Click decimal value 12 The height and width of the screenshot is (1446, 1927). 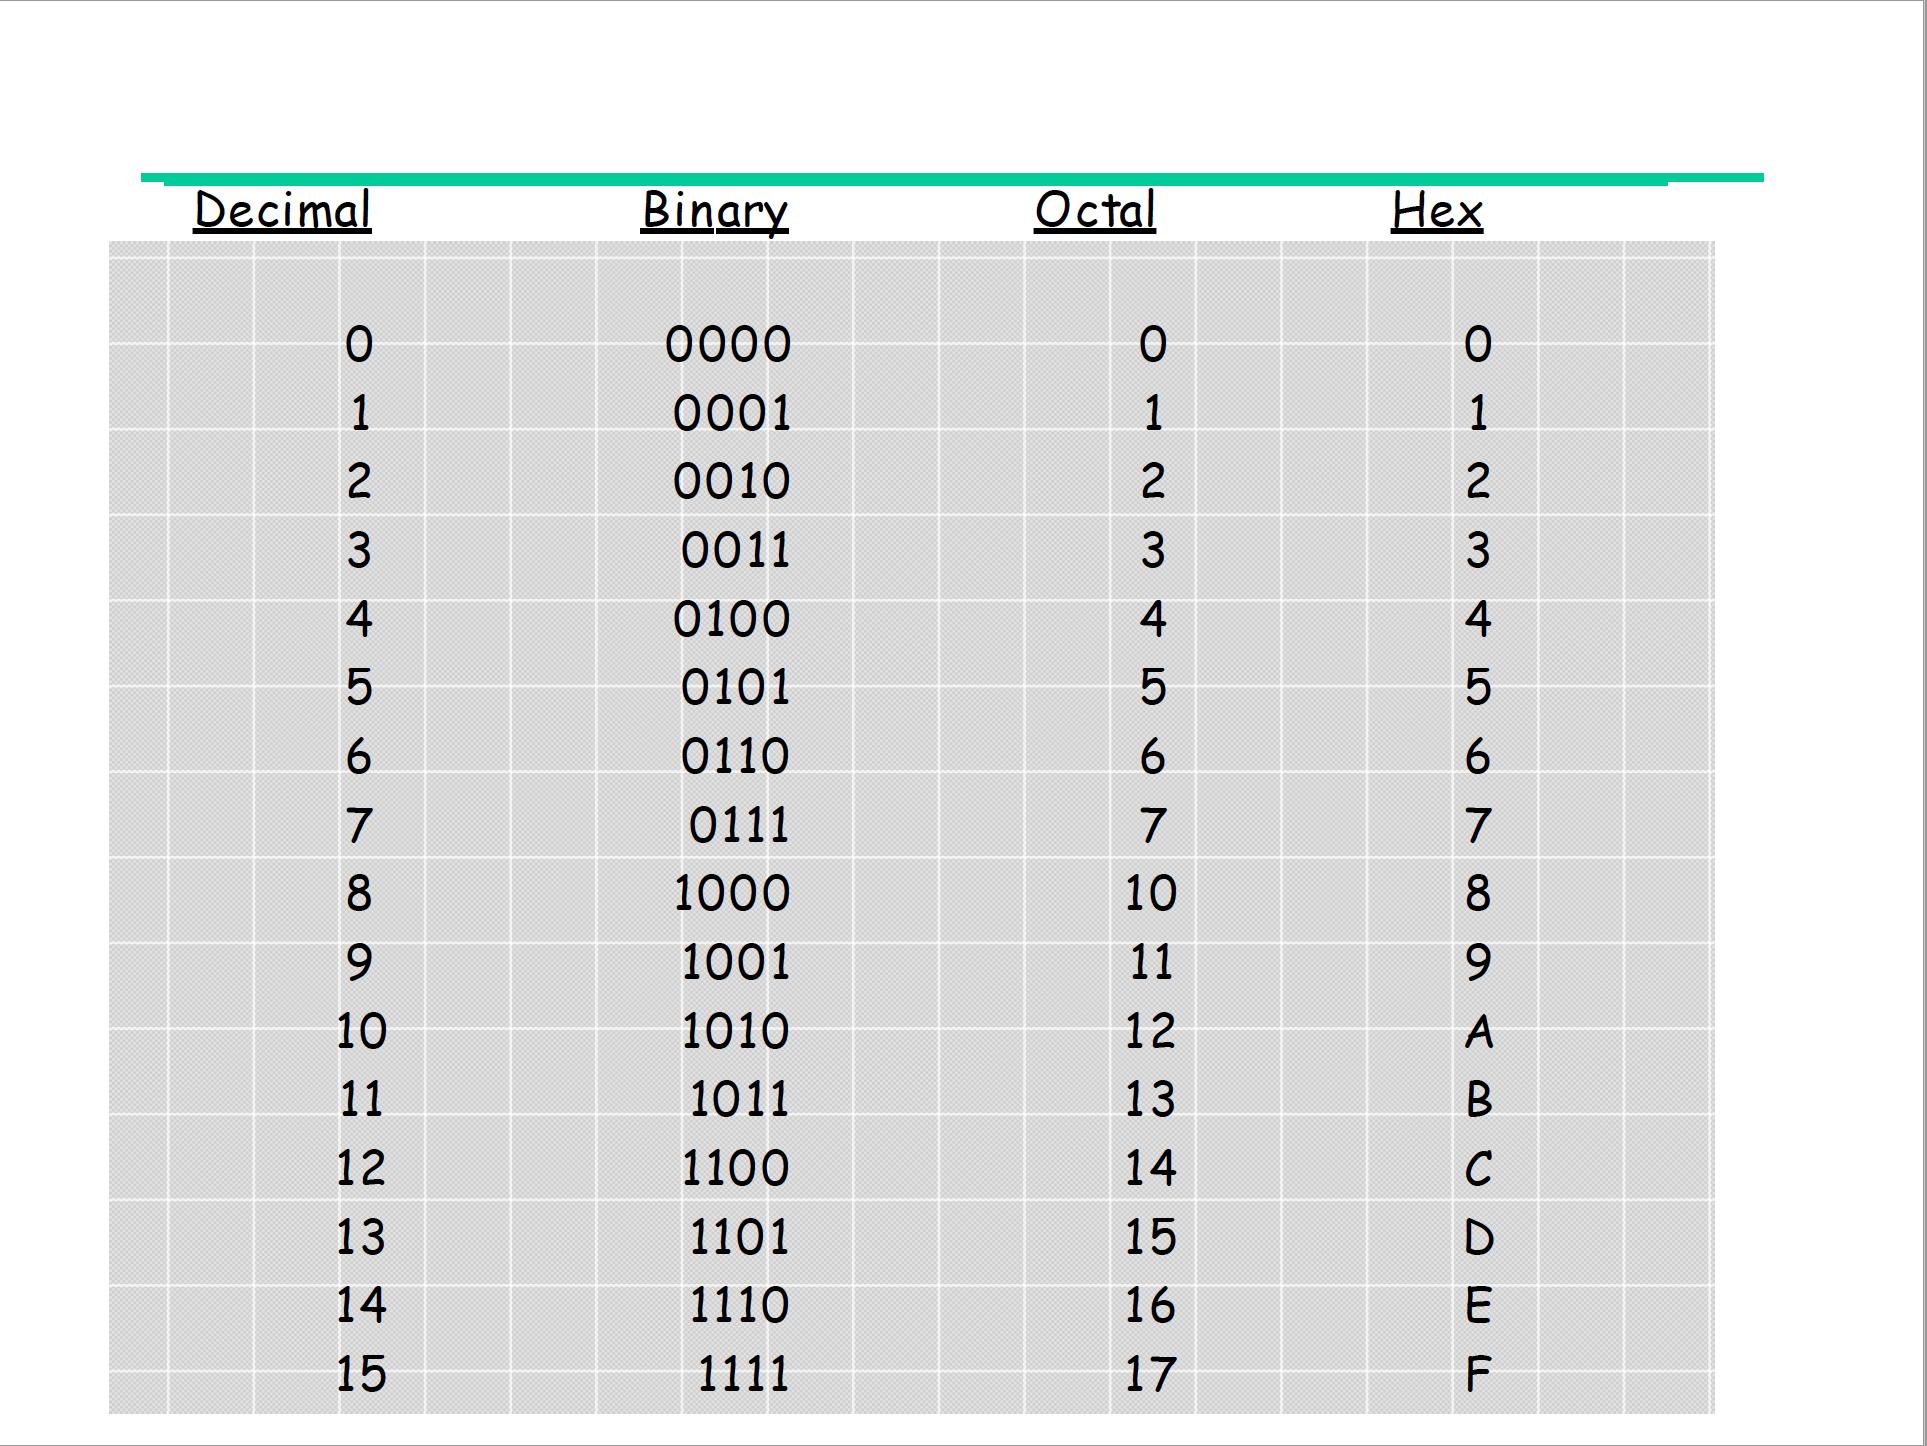click(x=360, y=1168)
